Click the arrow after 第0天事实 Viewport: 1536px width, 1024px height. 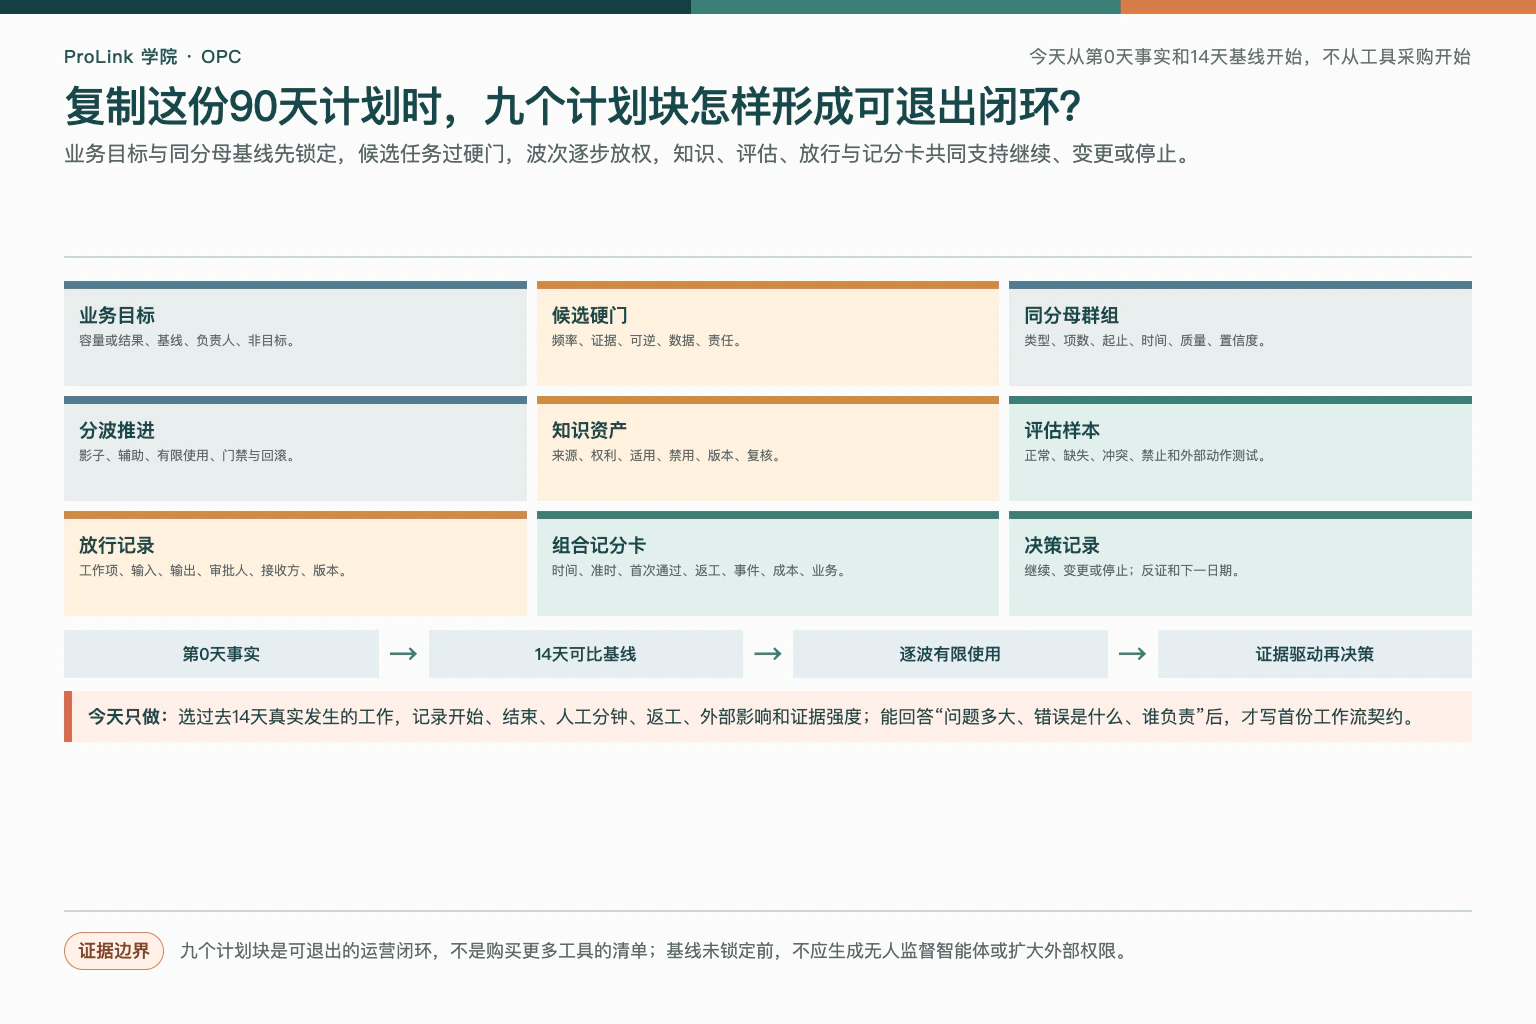pos(403,654)
